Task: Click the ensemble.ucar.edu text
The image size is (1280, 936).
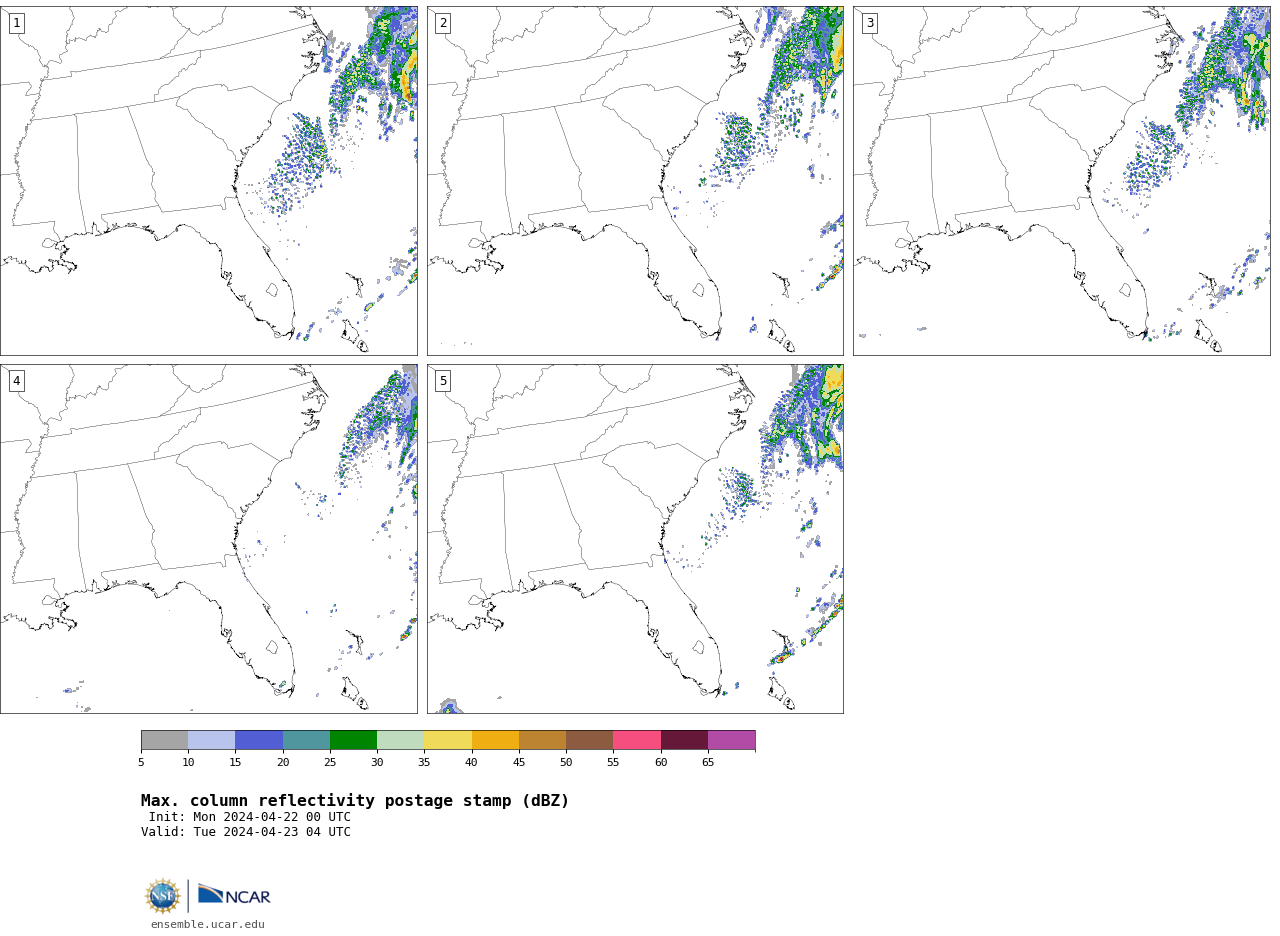Action: [208, 925]
